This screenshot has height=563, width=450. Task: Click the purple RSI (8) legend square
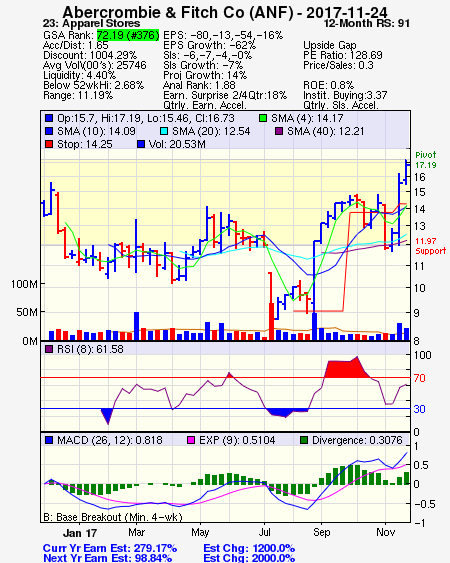[x=49, y=349]
